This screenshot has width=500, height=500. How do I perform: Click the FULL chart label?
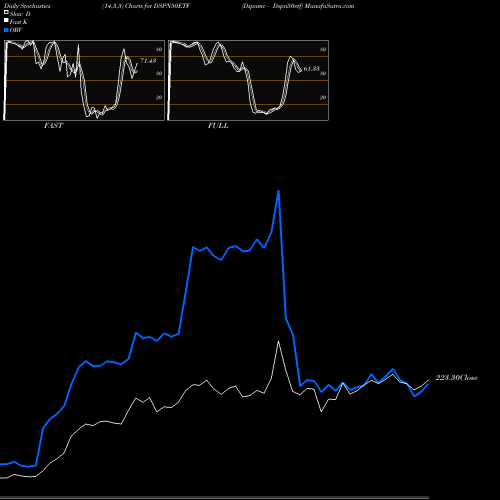pyautogui.click(x=218, y=126)
